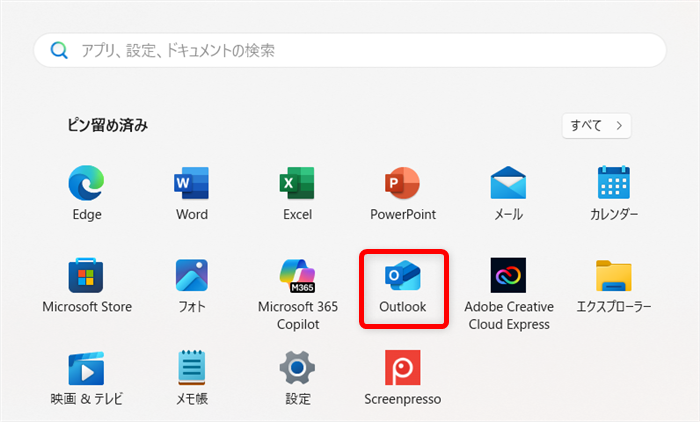700x422 pixels.
Task: Click the search box for apps and settings
Action: tap(350, 50)
